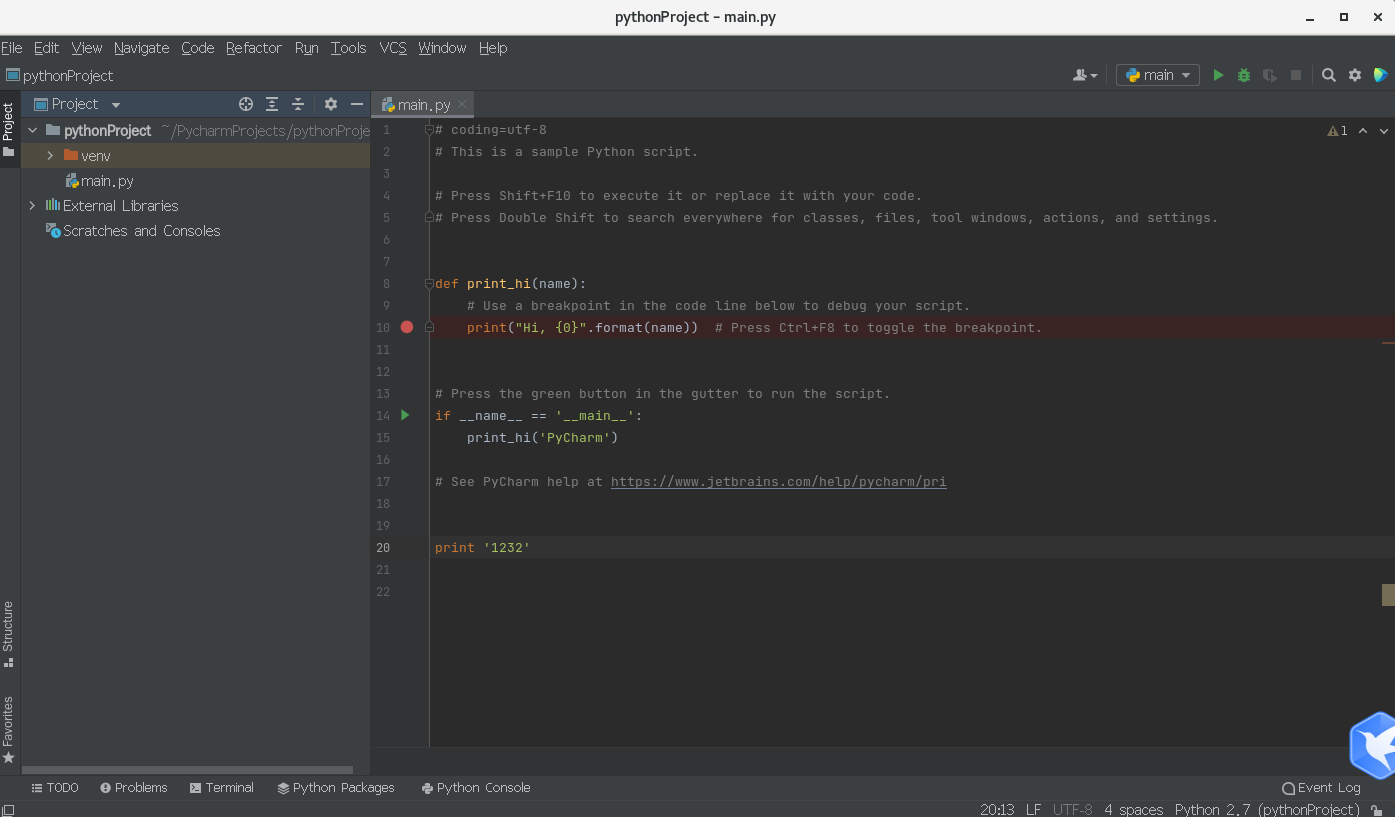Image resolution: width=1395 pixels, height=817 pixels.
Task: Open the VCS menu
Action: pos(393,48)
